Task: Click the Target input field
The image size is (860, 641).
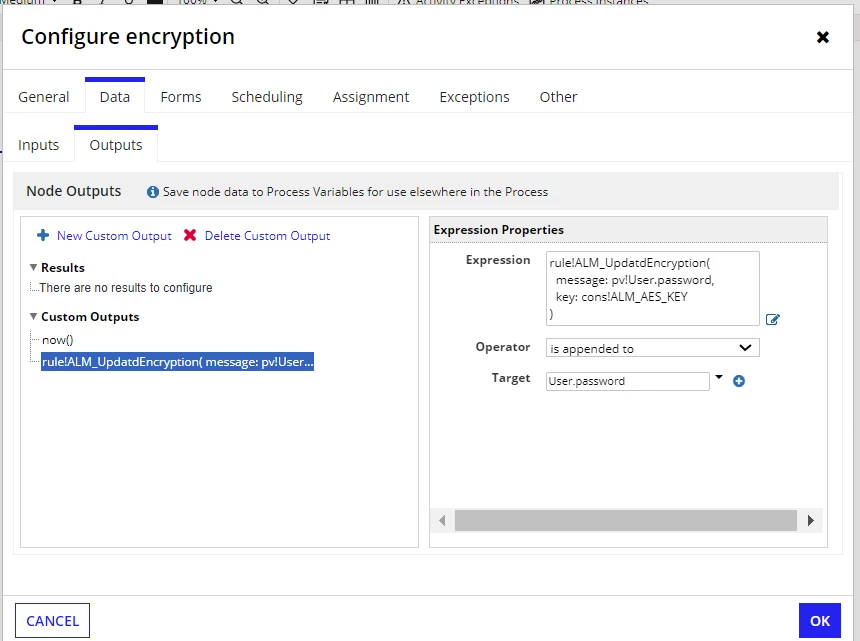Action: point(627,381)
